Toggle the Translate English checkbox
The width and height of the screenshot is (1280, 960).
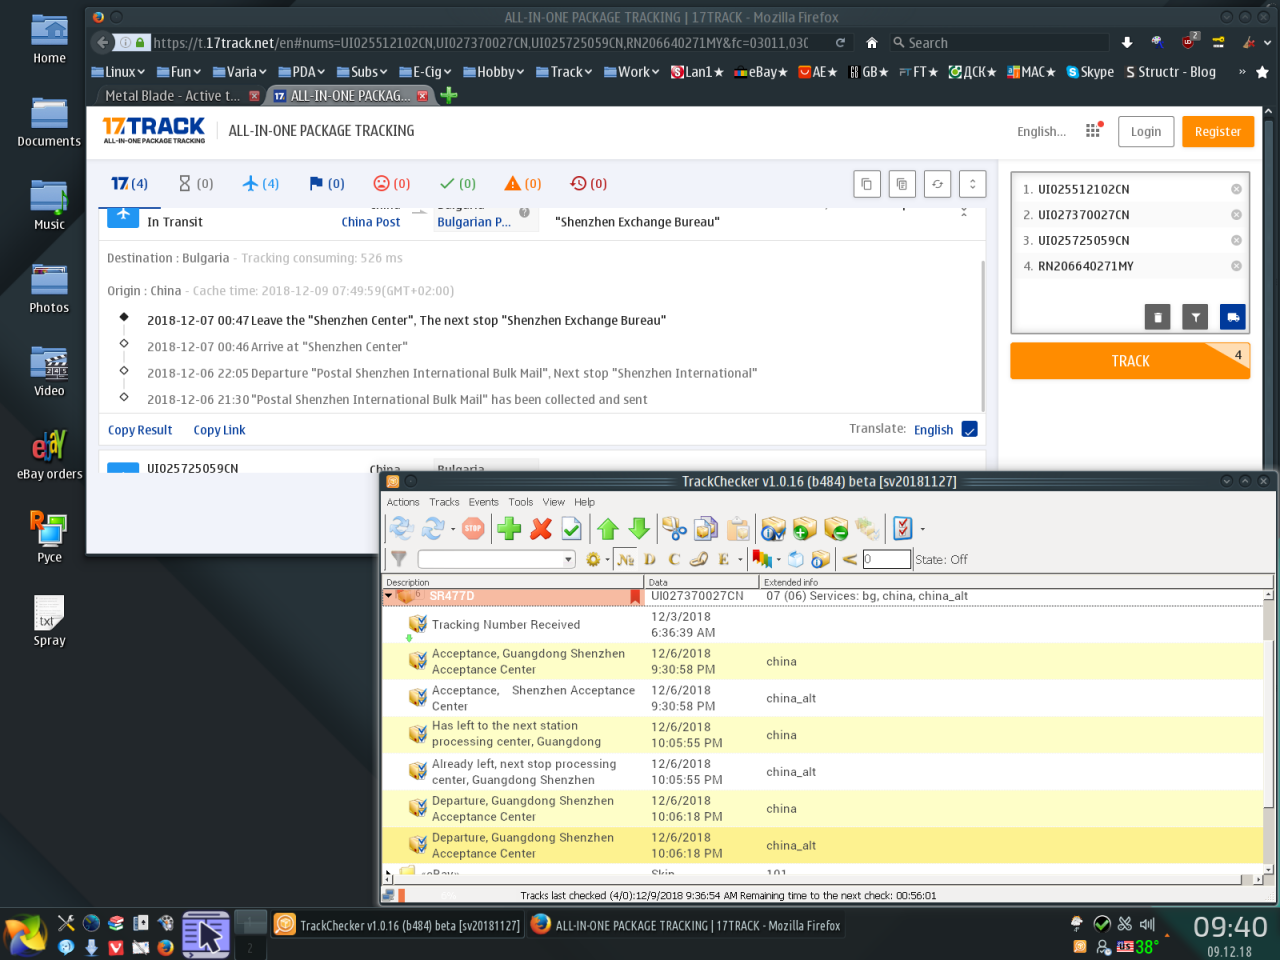click(969, 429)
